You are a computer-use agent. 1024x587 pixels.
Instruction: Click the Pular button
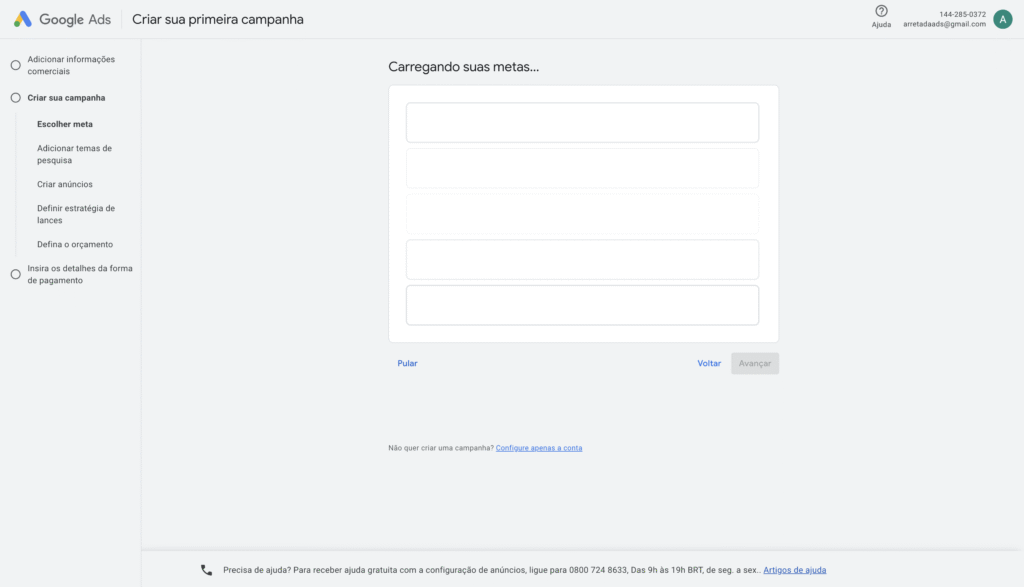[x=408, y=363]
